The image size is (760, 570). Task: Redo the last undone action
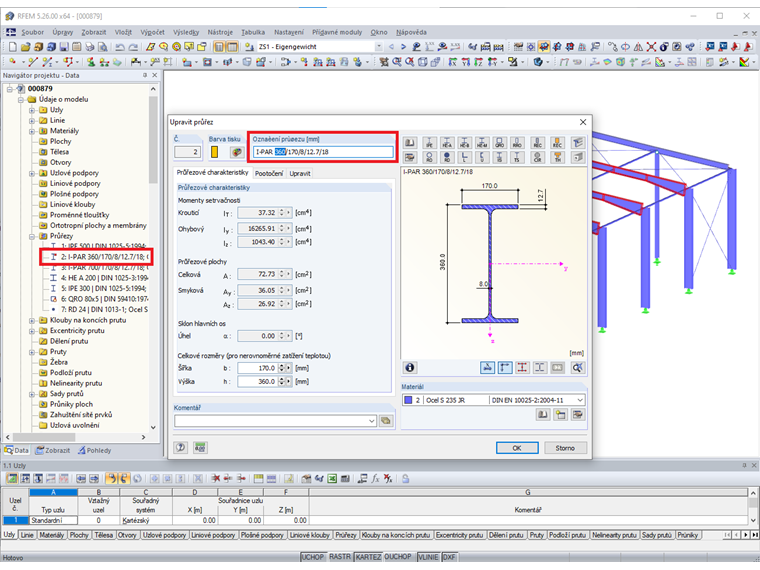[x=133, y=47]
